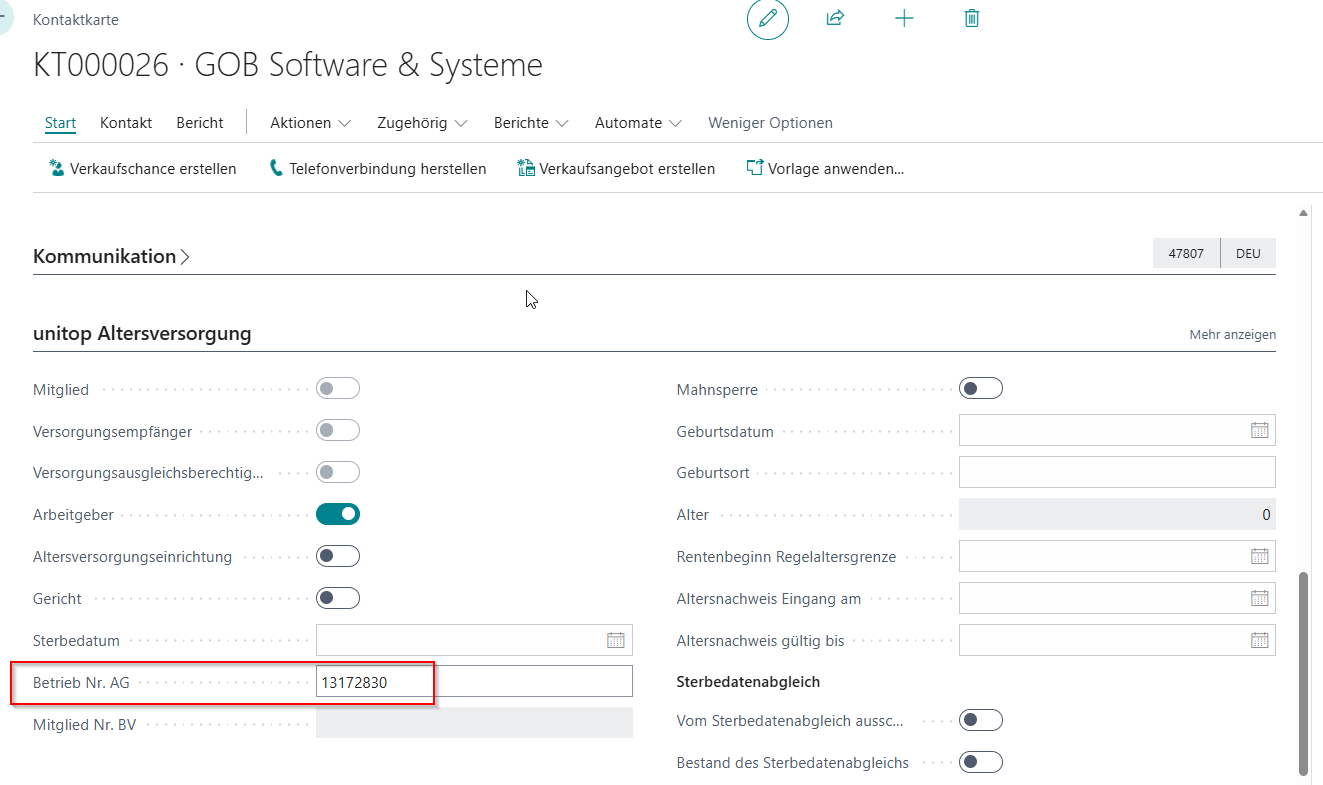The height and width of the screenshot is (785, 1323).
Task: Switch to the Kontakt tab
Action: click(x=126, y=123)
